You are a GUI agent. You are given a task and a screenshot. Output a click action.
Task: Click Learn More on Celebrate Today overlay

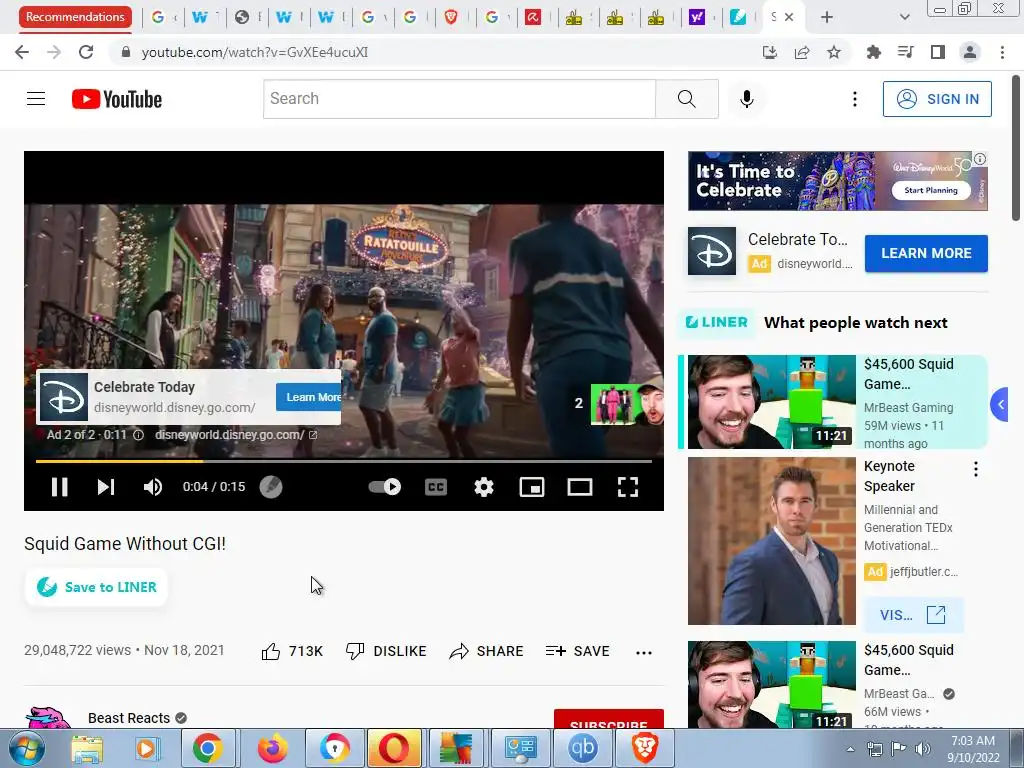[309, 397]
